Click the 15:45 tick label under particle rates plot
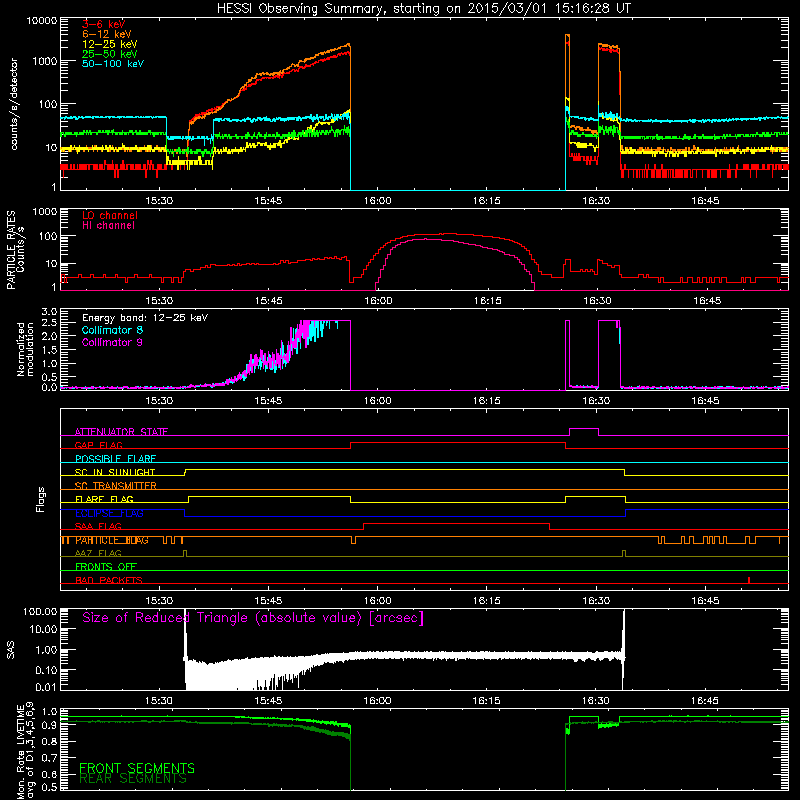This screenshot has height=800, width=800. [268, 301]
